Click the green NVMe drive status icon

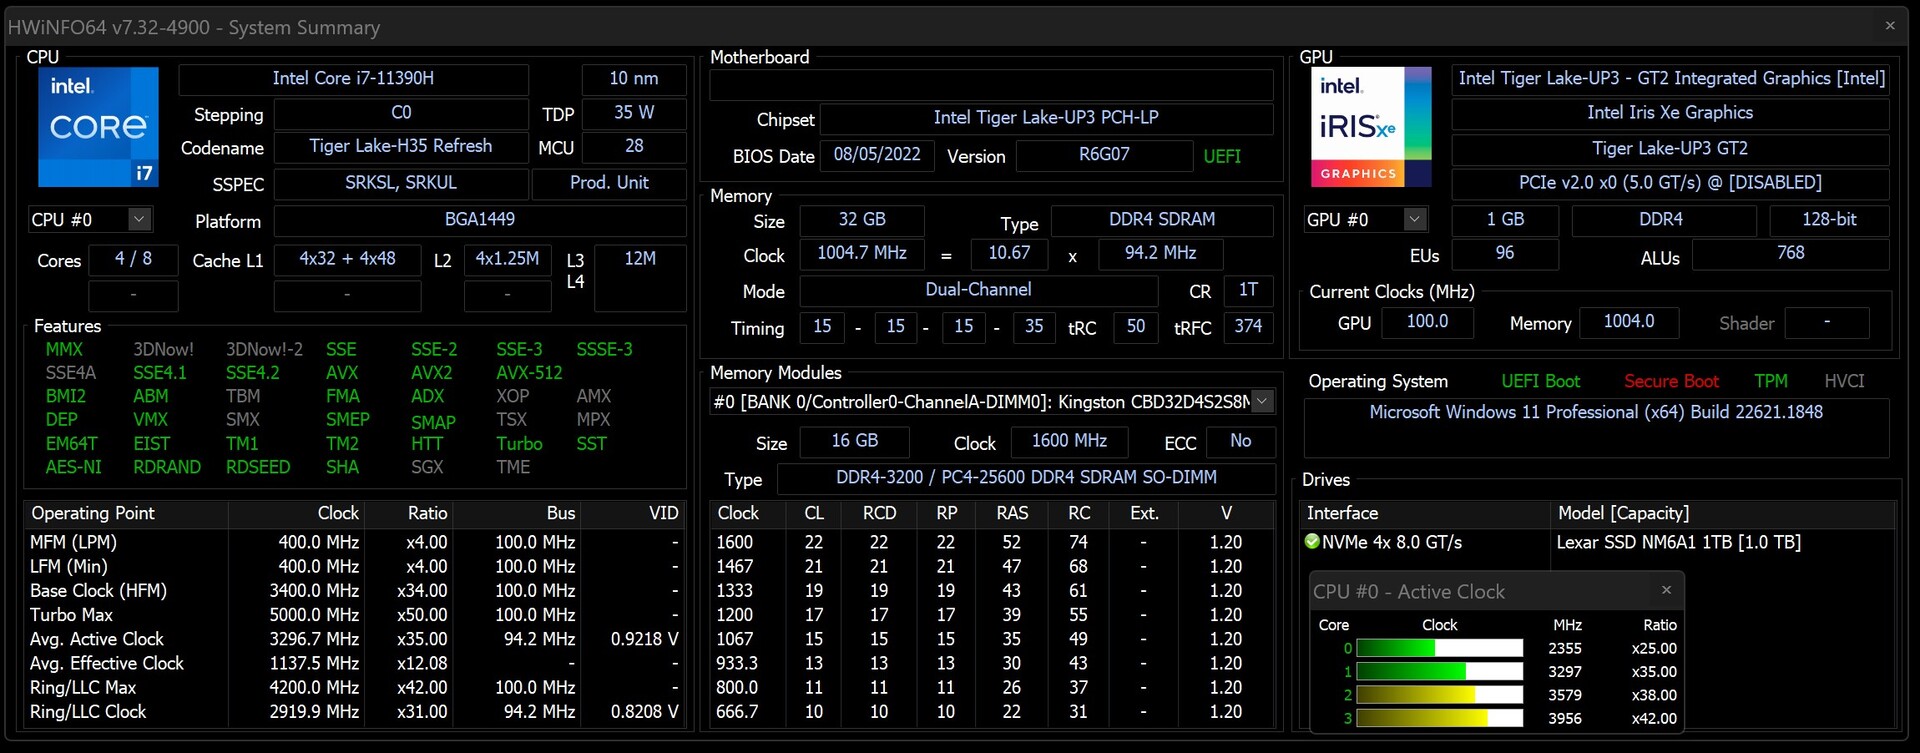[1312, 541]
